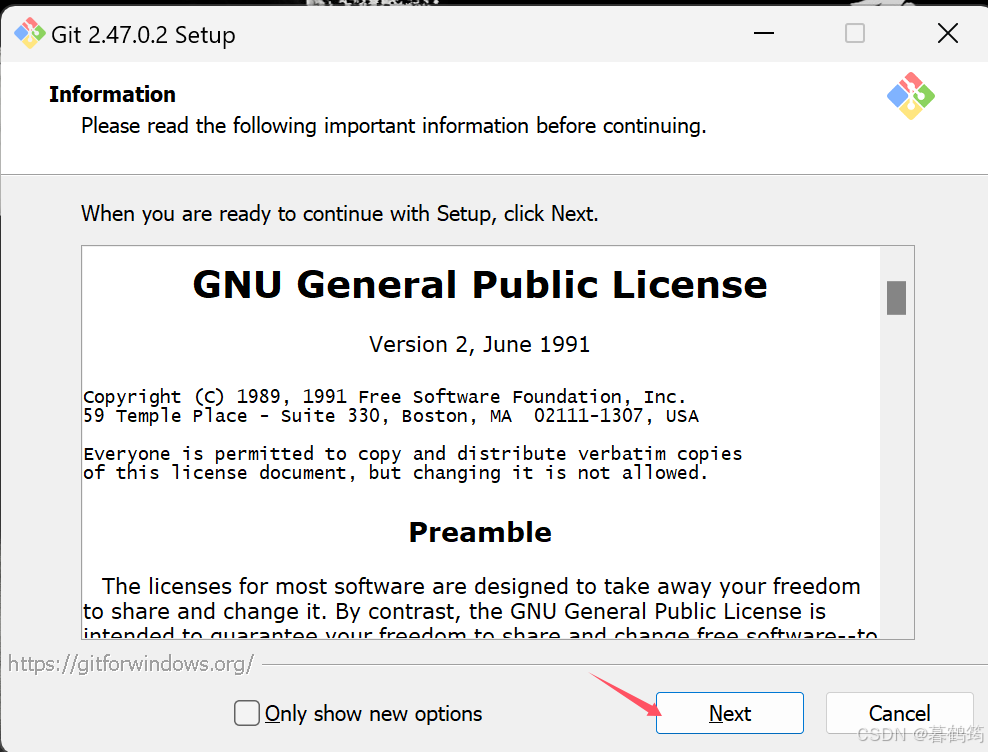988x752 pixels.
Task: Click 'When you are ready to continue' text
Action: point(340,214)
